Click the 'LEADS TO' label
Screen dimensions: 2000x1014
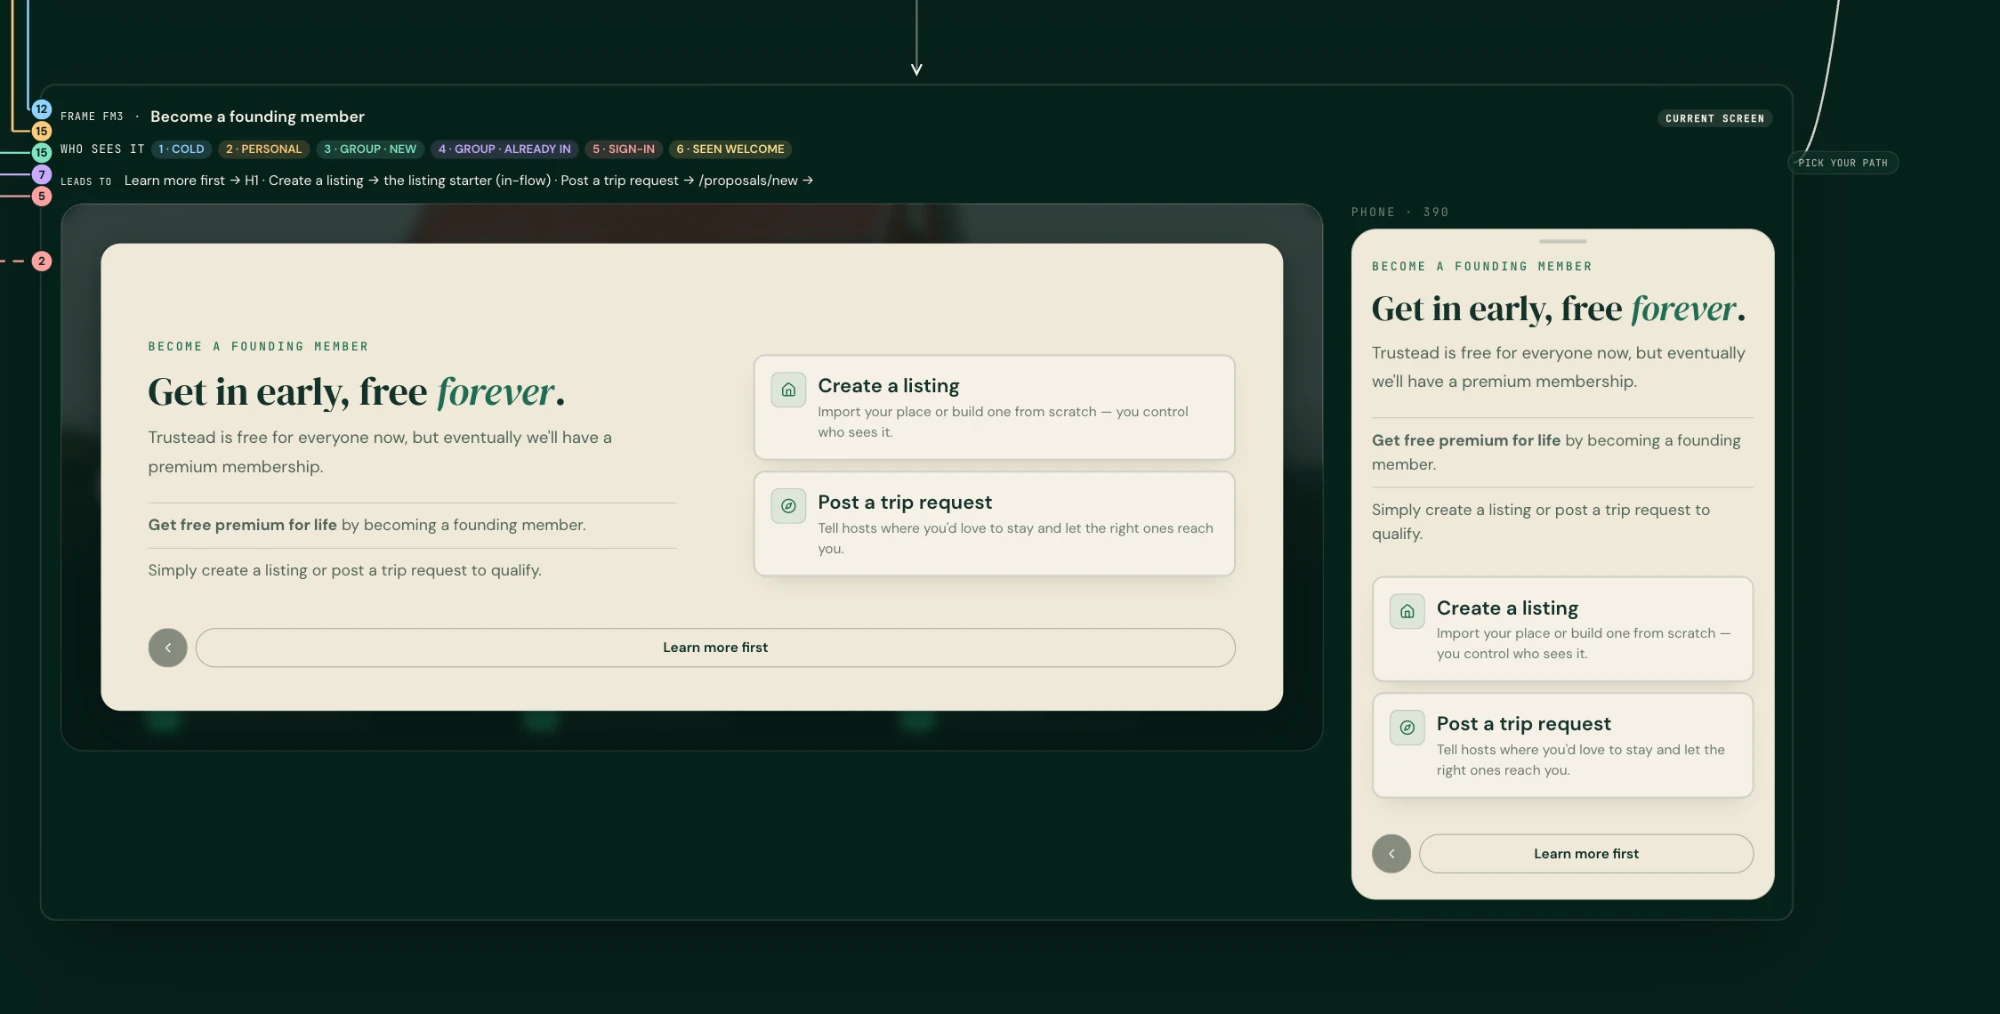(86, 181)
